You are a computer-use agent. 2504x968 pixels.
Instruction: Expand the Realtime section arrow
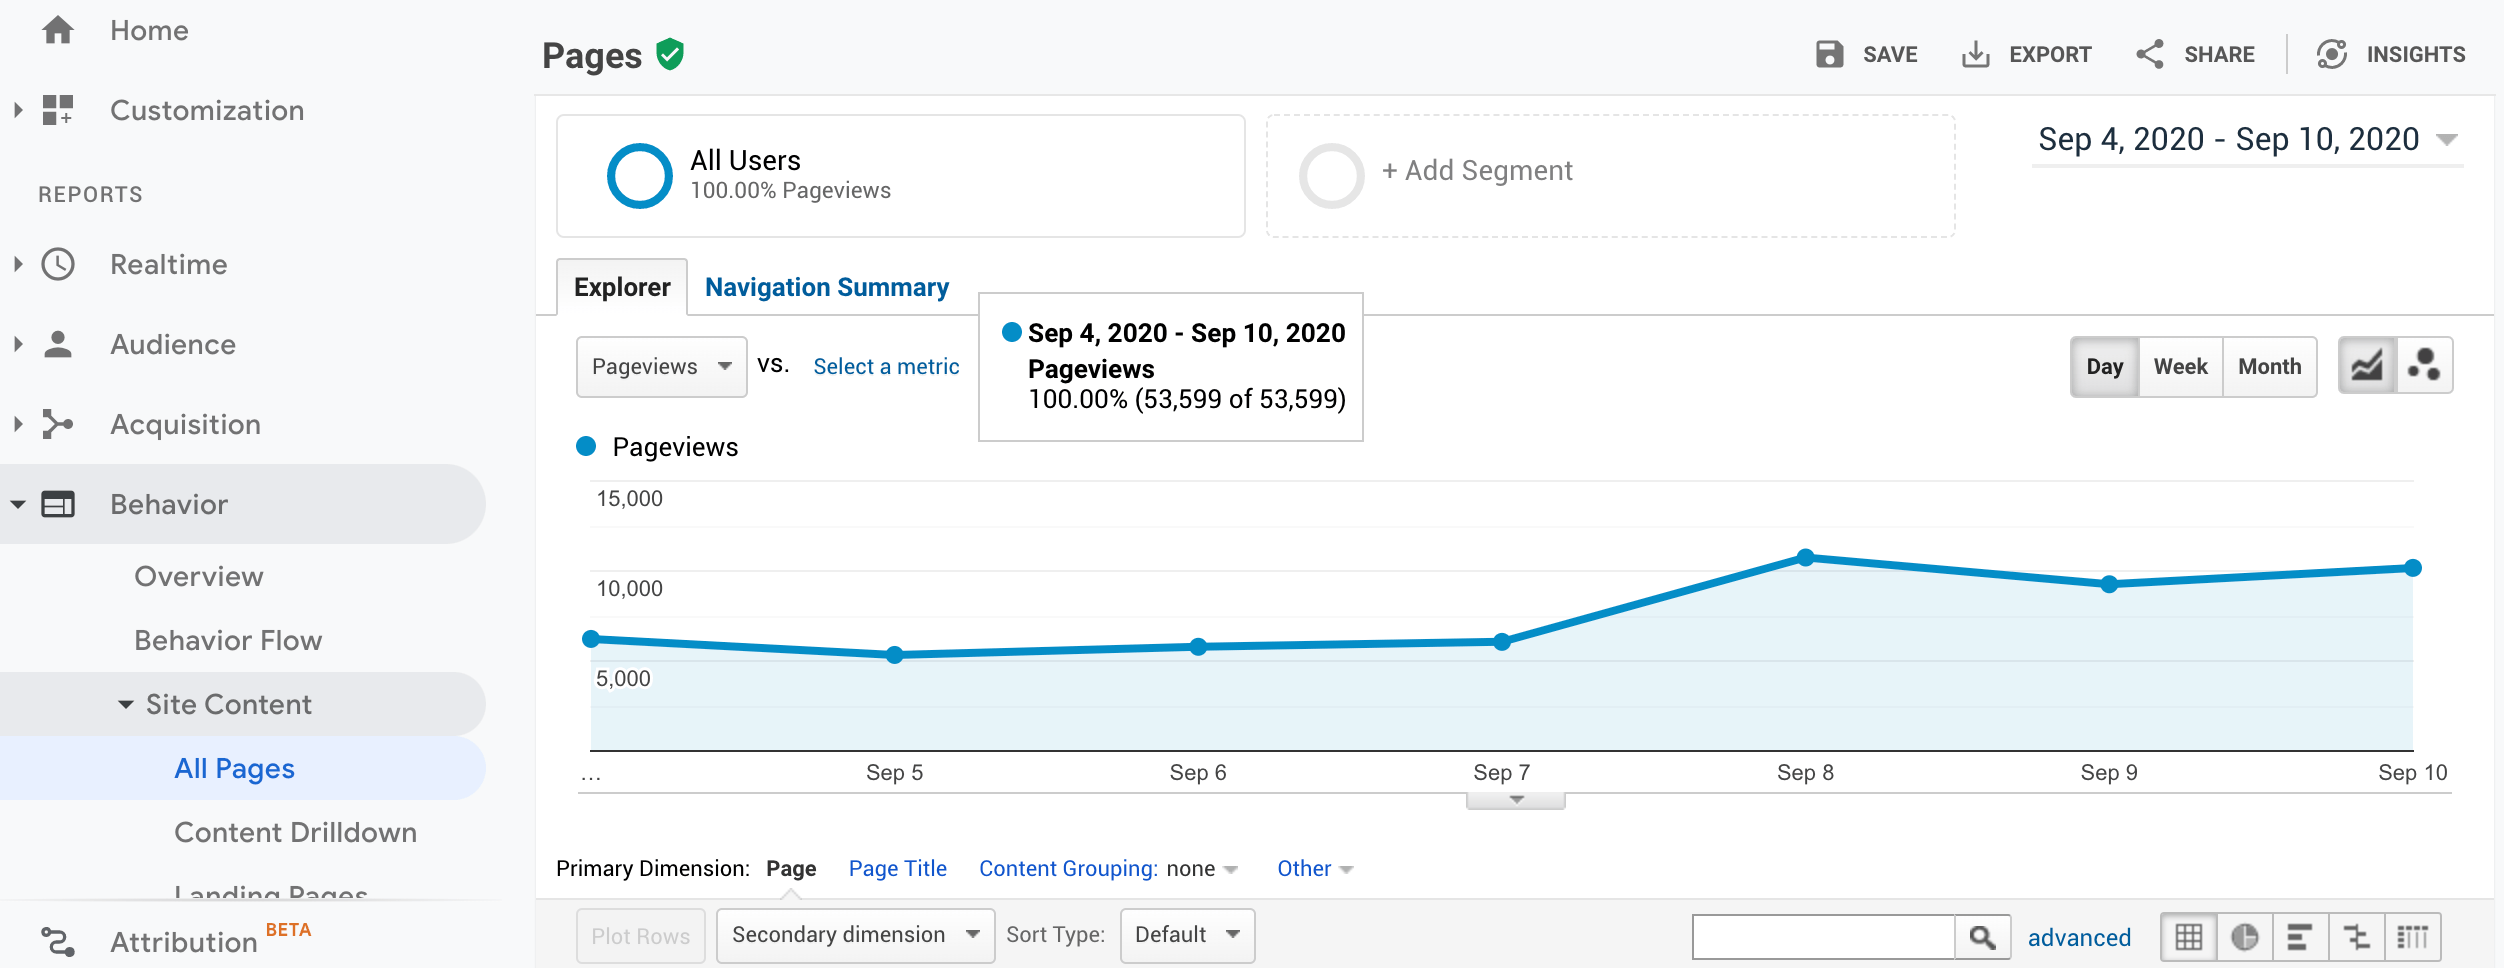pos(18,264)
